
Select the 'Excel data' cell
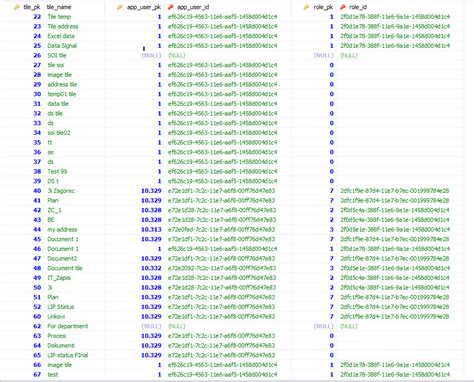point(61,36)
